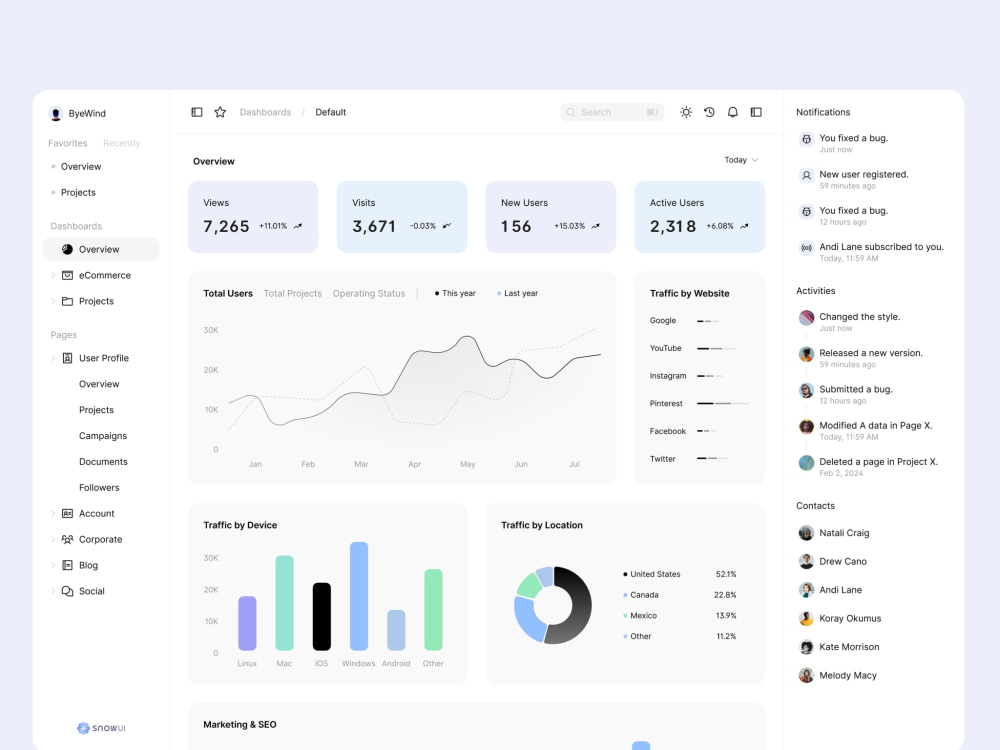Click the Corporate people icon
This screenshot has height=750, width=1000.
pyautogui.click(x=67, y=540)
